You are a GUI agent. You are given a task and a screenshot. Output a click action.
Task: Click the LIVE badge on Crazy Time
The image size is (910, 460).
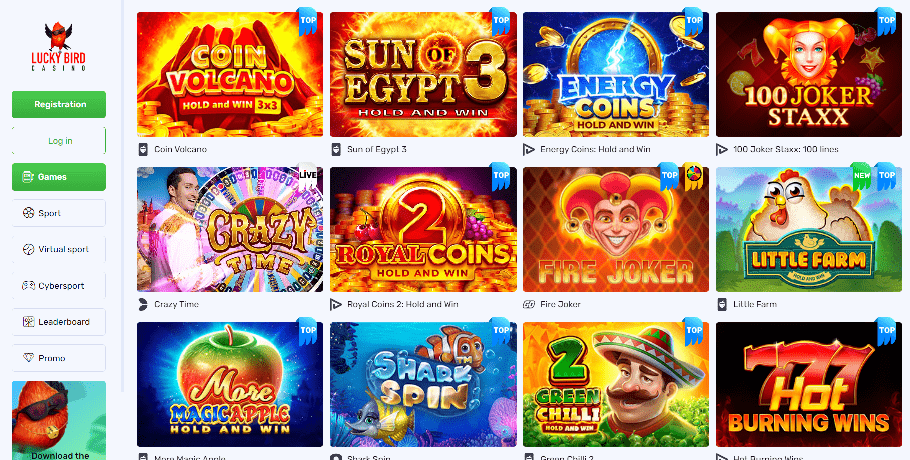(x=308, y=173)
